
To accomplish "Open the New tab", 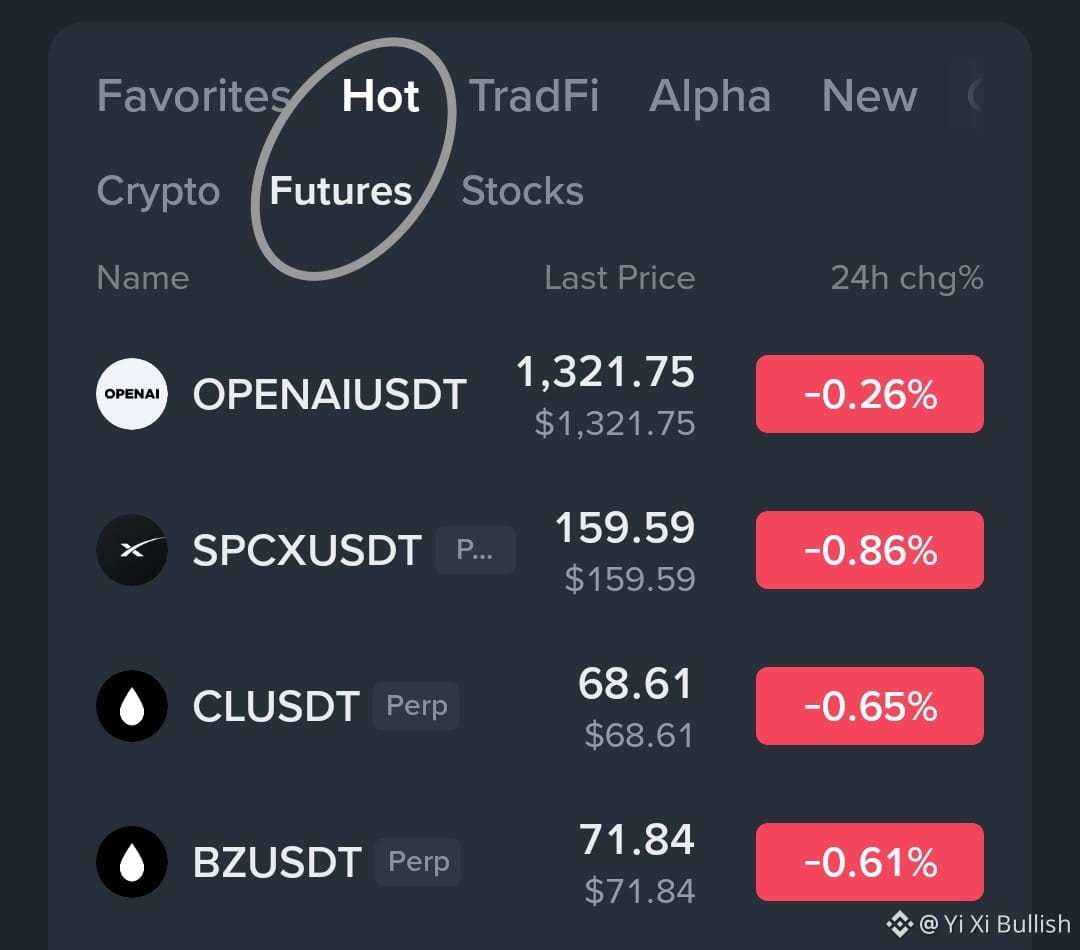I will click(x=869, y=95).
